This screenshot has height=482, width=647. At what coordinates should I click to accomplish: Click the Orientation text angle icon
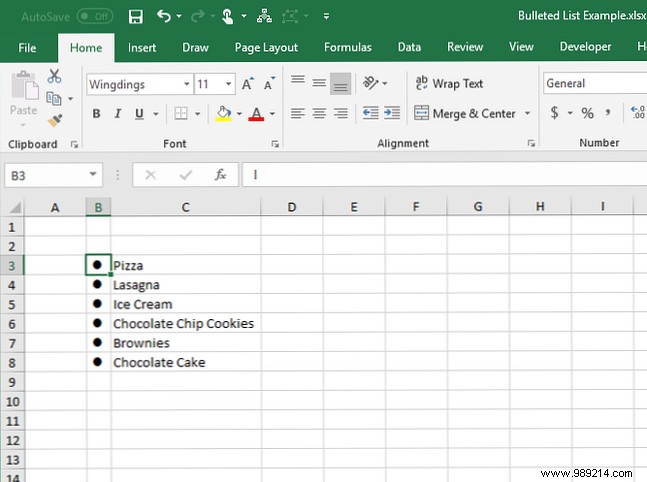pos(371,83)
